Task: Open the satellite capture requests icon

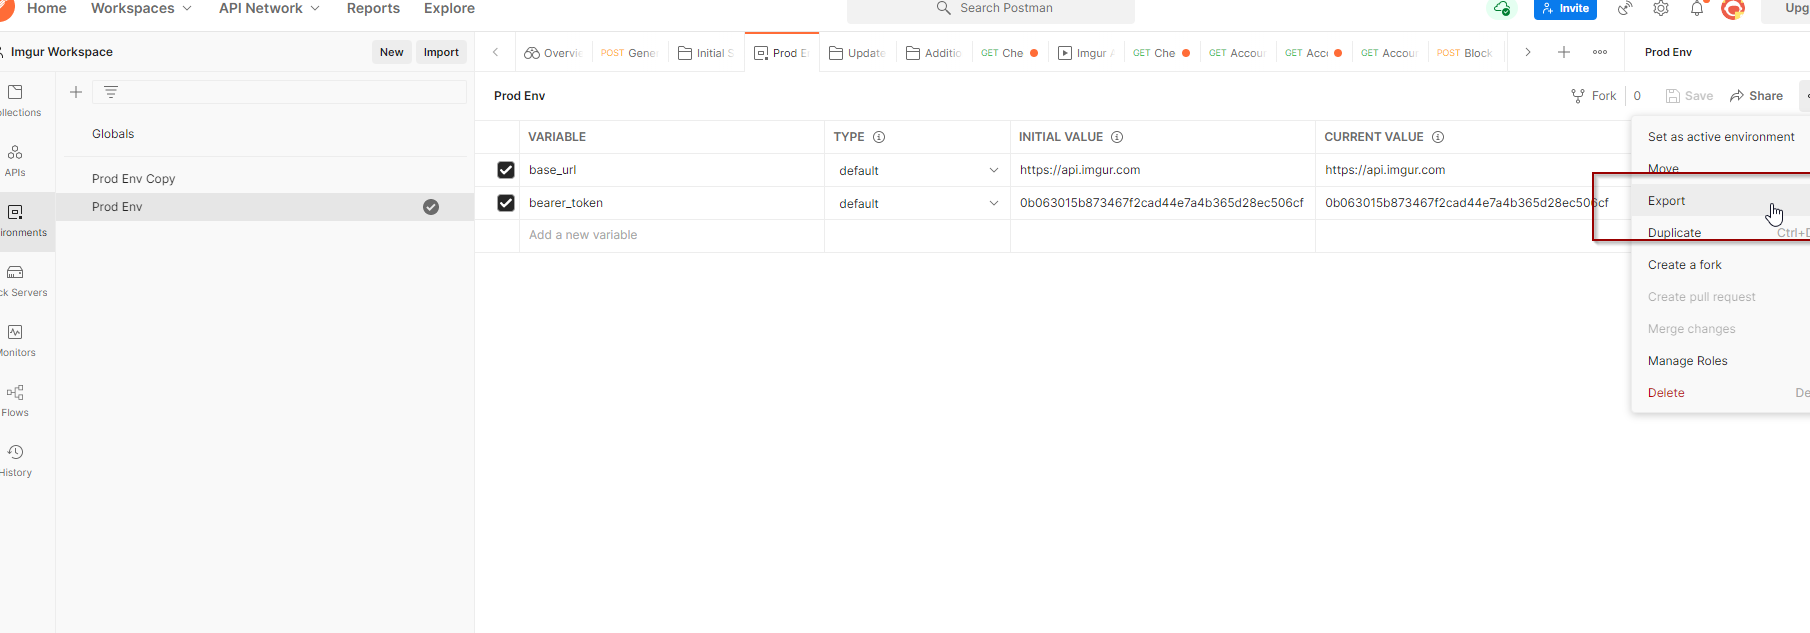Action: [x=1625, y=8]
